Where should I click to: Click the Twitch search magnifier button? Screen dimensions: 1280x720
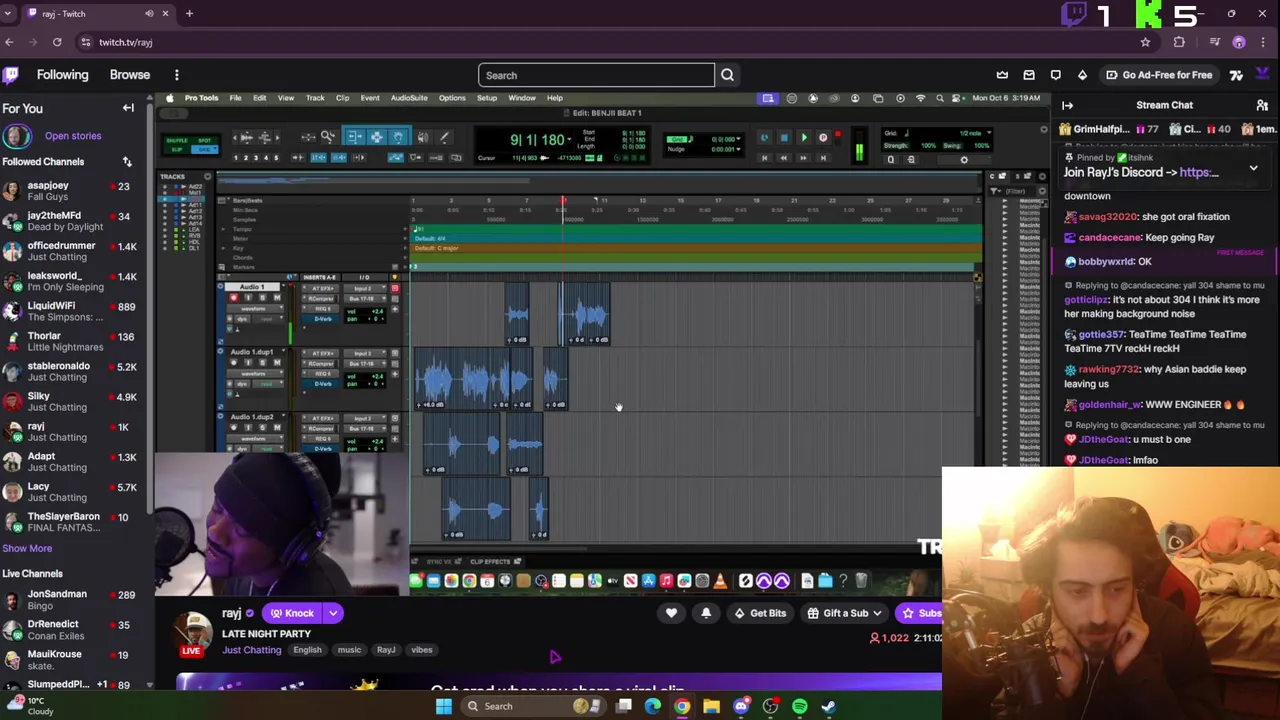727,75
